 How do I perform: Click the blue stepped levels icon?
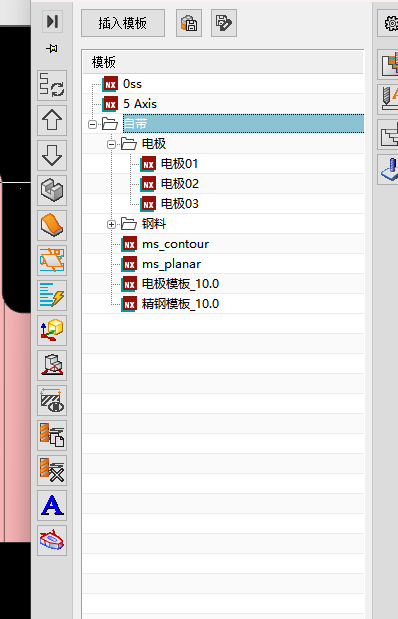389,134
